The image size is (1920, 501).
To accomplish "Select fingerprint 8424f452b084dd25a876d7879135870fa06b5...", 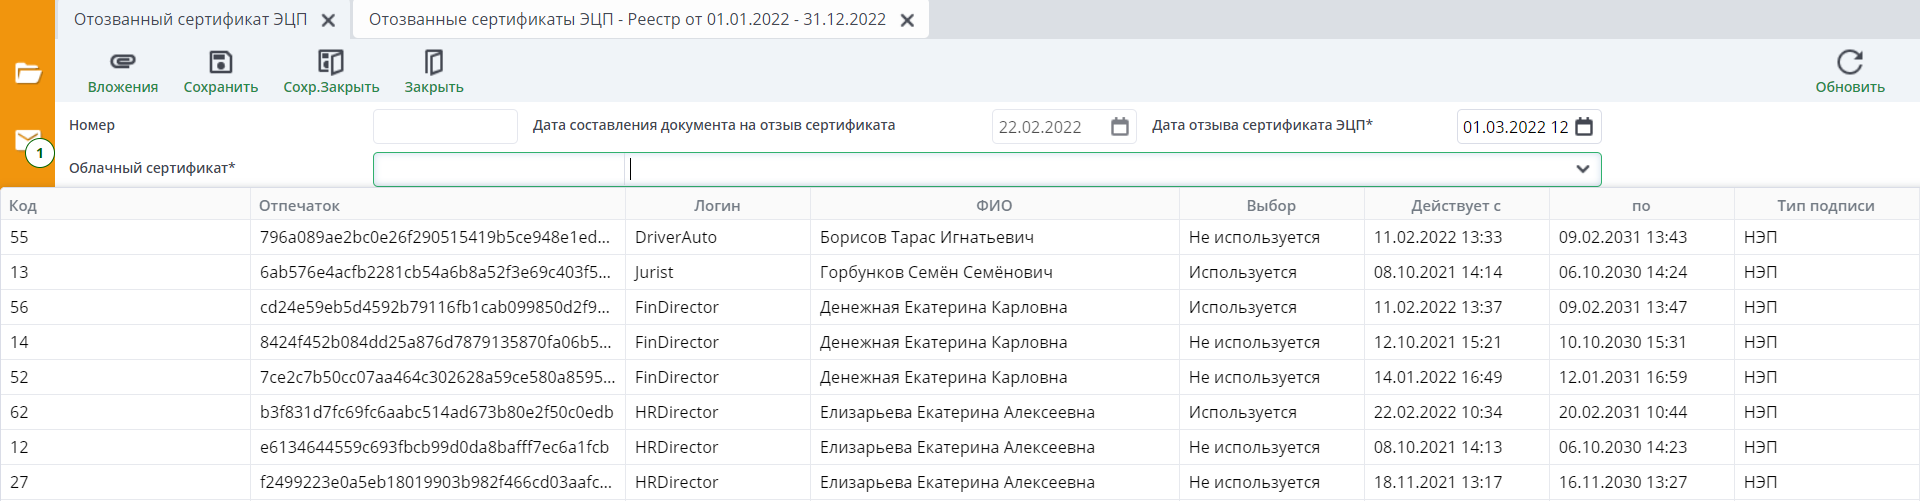I will (436, 343).
